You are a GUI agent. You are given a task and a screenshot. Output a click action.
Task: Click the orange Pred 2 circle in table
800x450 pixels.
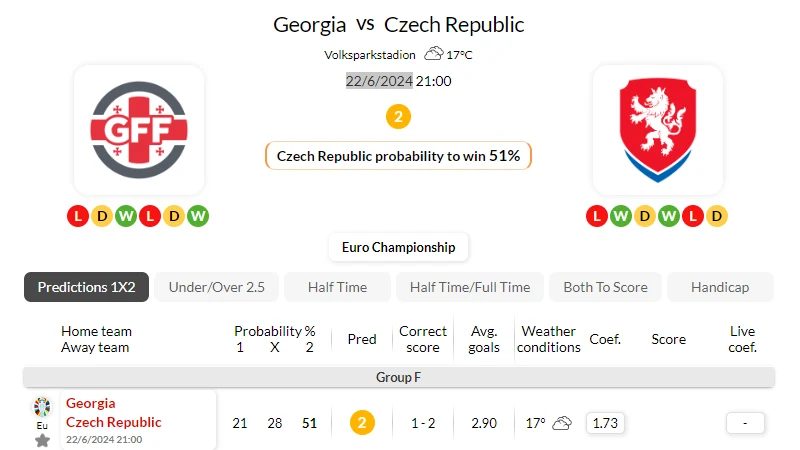tap(362, 423)
